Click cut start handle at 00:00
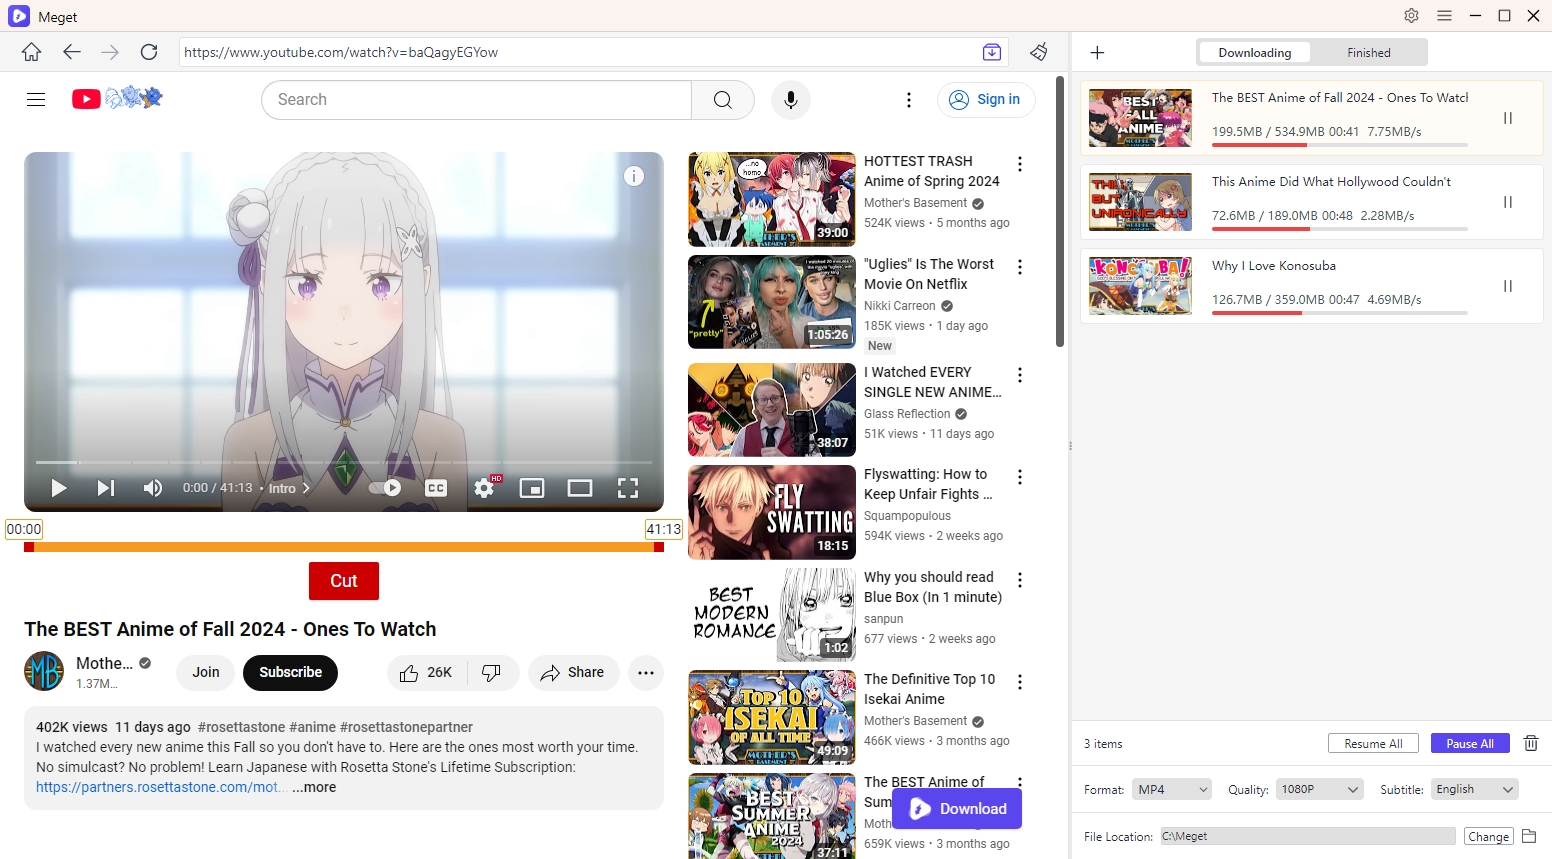Screen dimensions: 1552x859 point(29,547)
